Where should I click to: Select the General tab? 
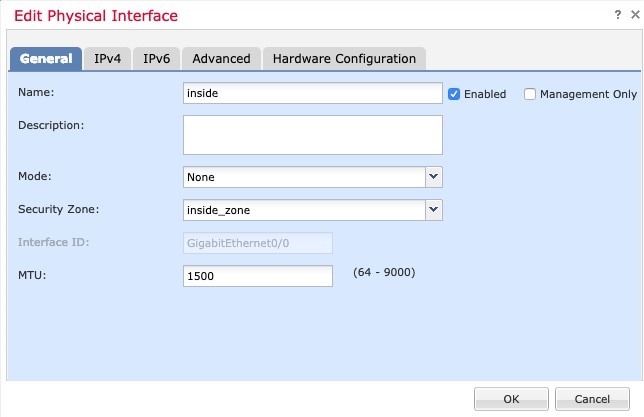(x=45, y=58)
